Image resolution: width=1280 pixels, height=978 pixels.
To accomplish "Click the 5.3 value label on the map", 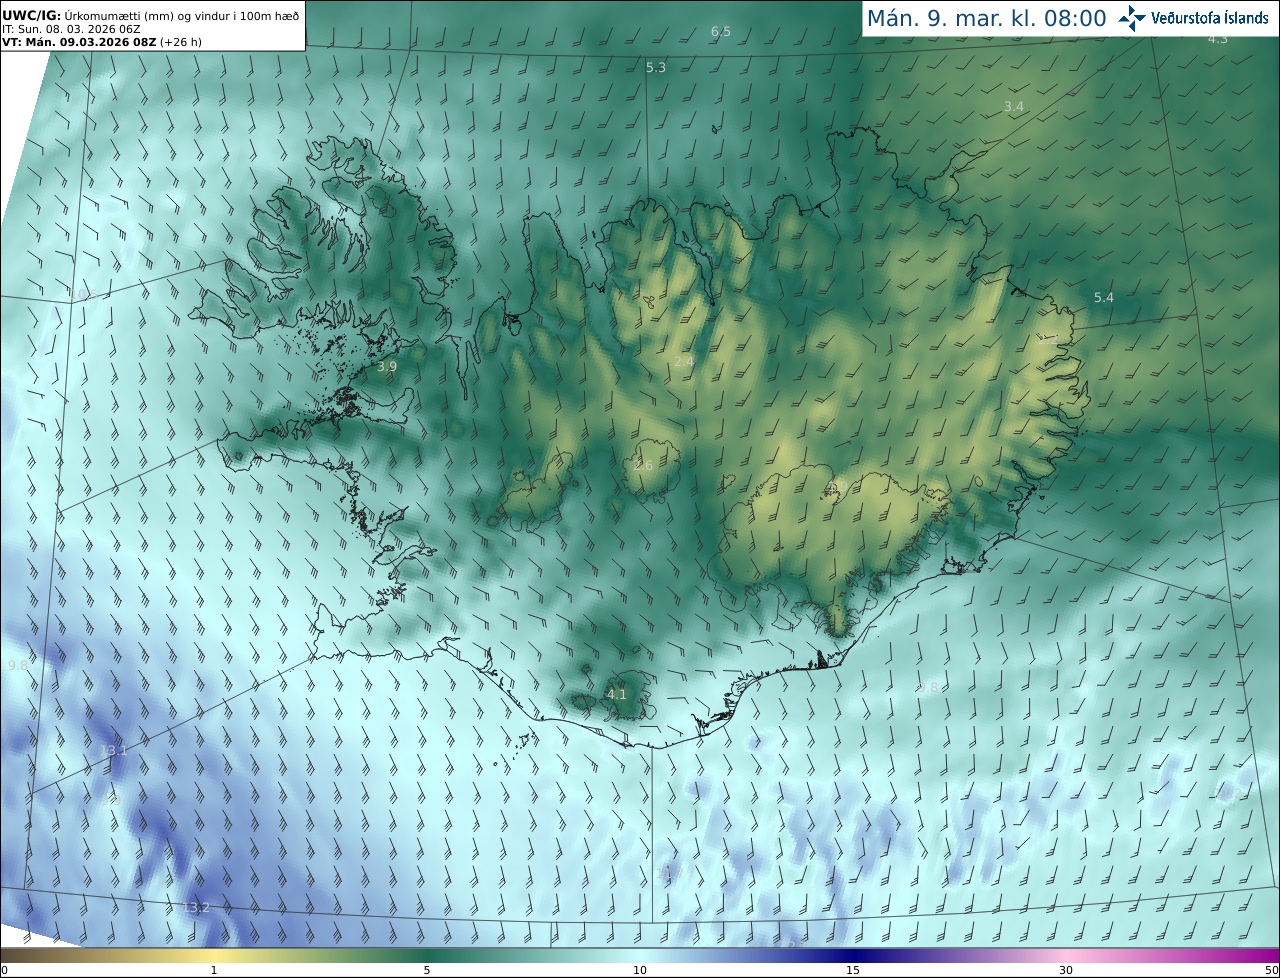I will click(656, 68).
